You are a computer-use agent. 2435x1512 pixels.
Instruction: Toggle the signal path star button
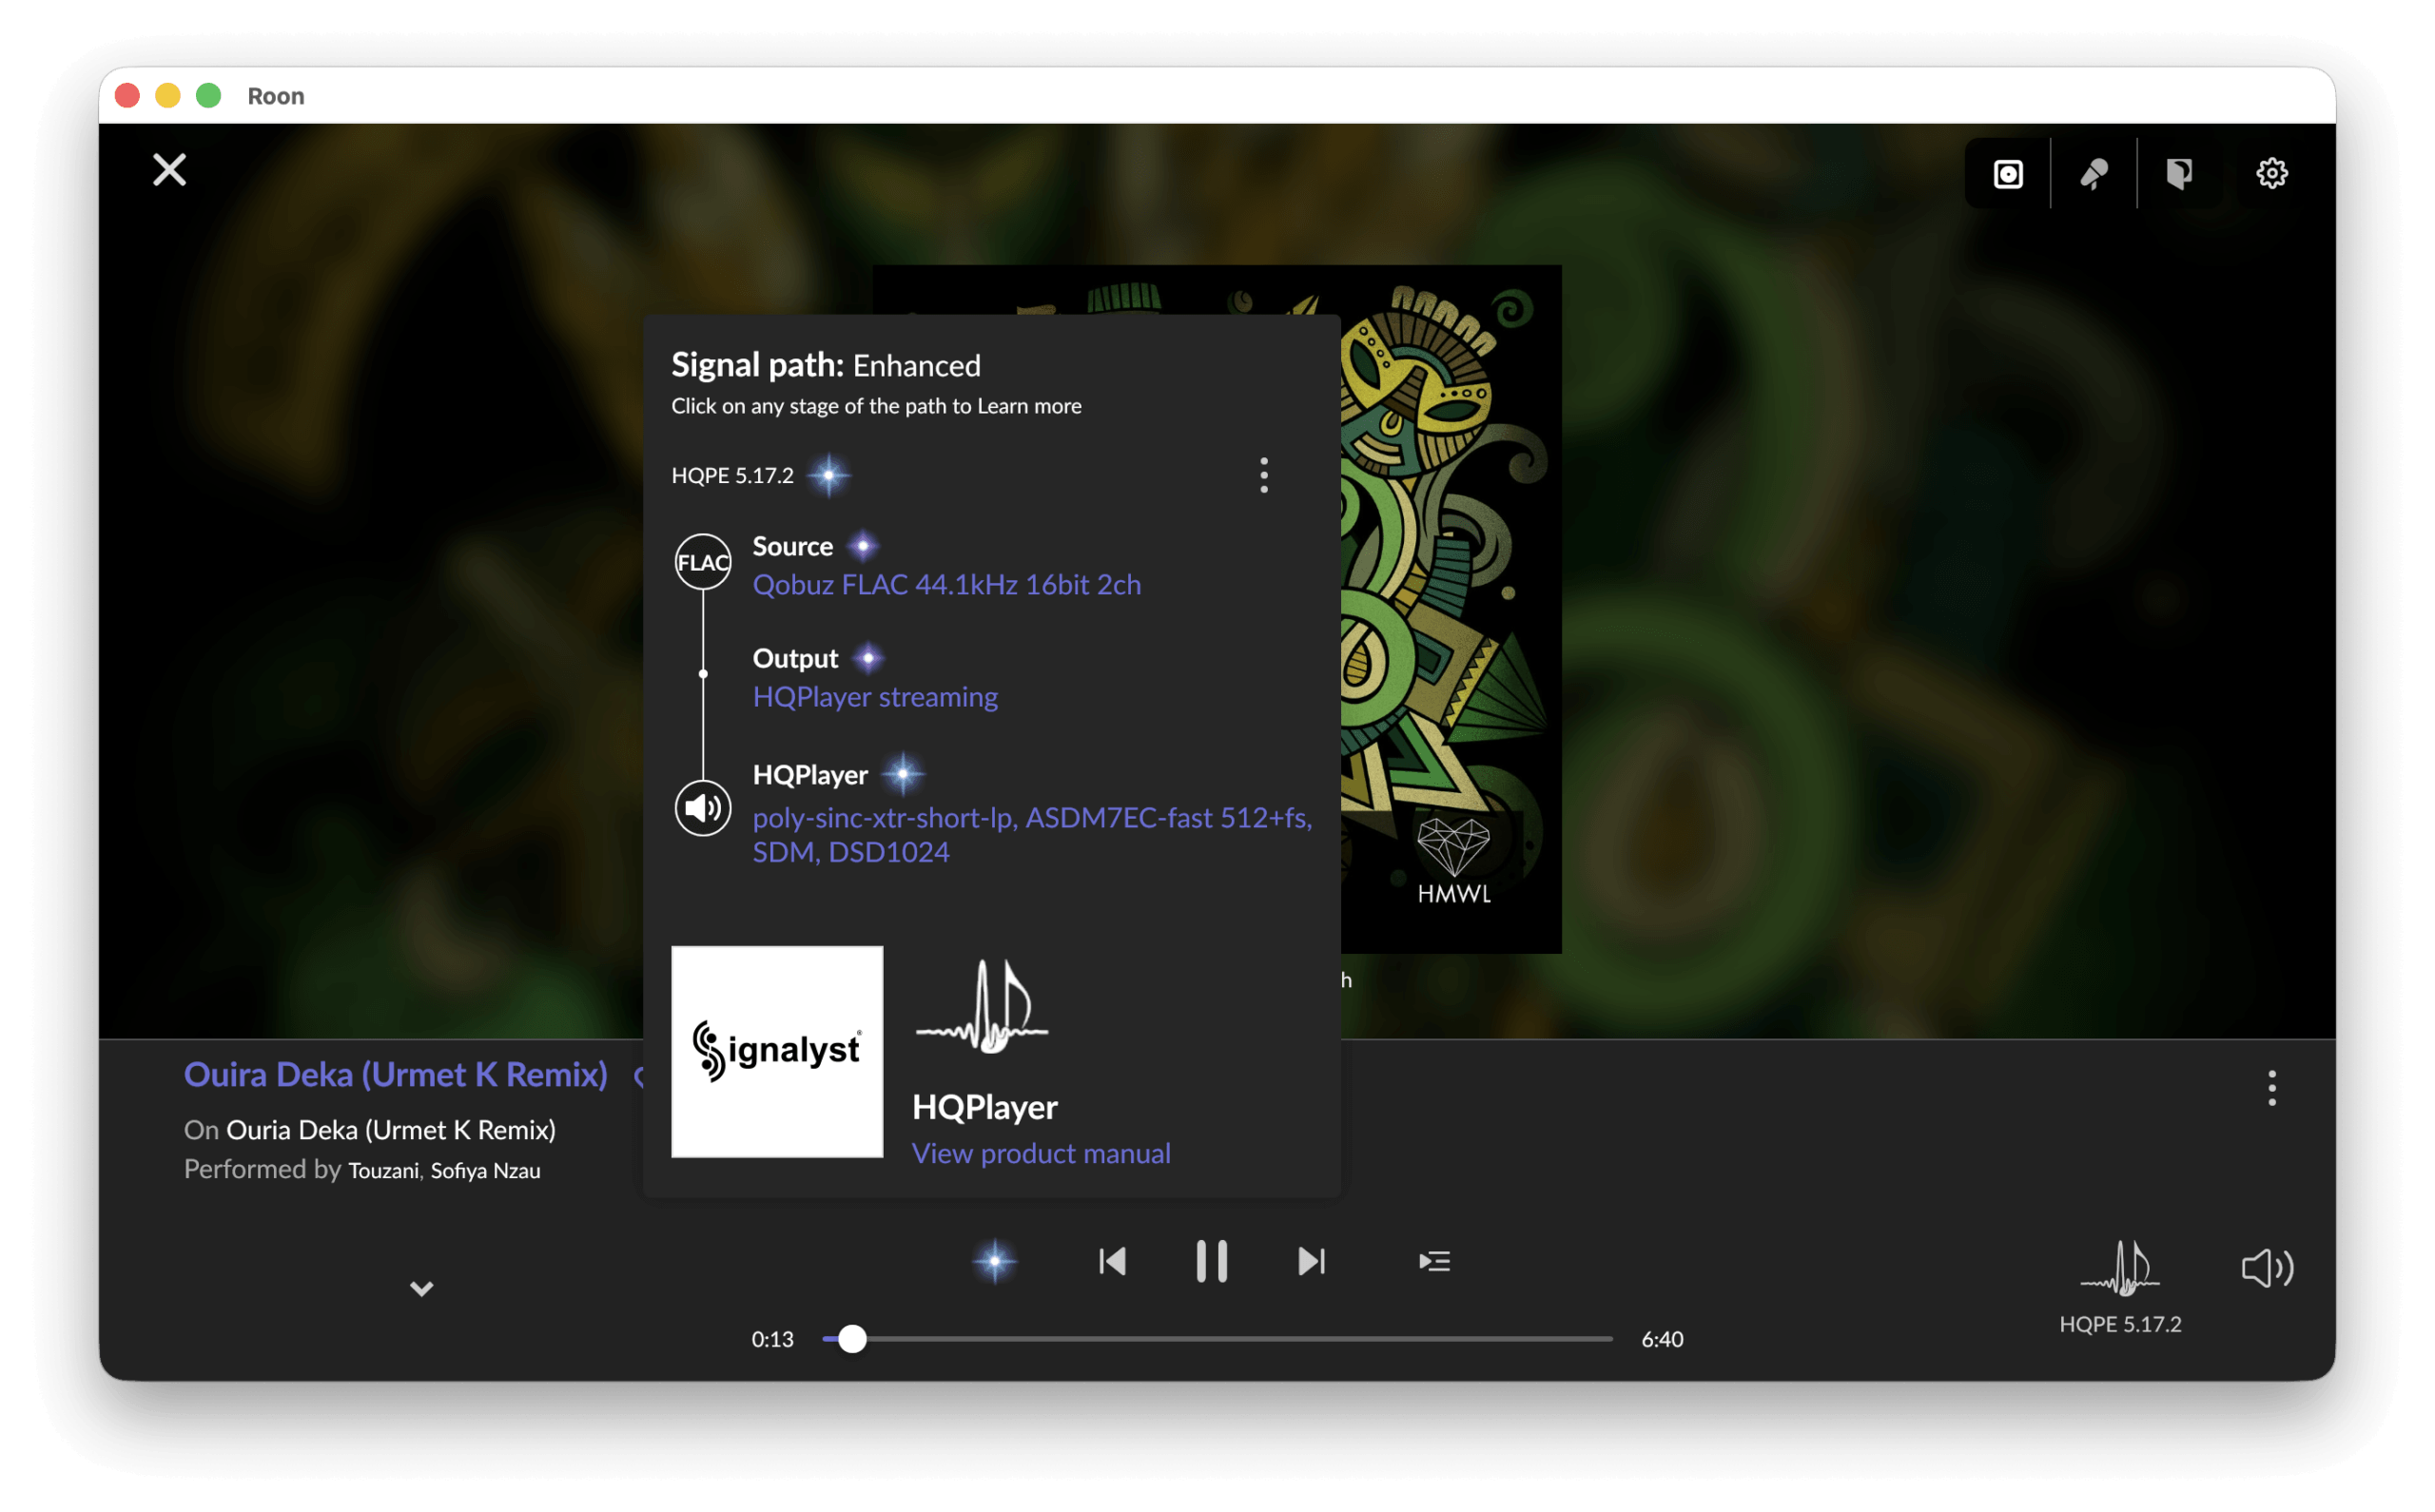tap(995, 1262)
